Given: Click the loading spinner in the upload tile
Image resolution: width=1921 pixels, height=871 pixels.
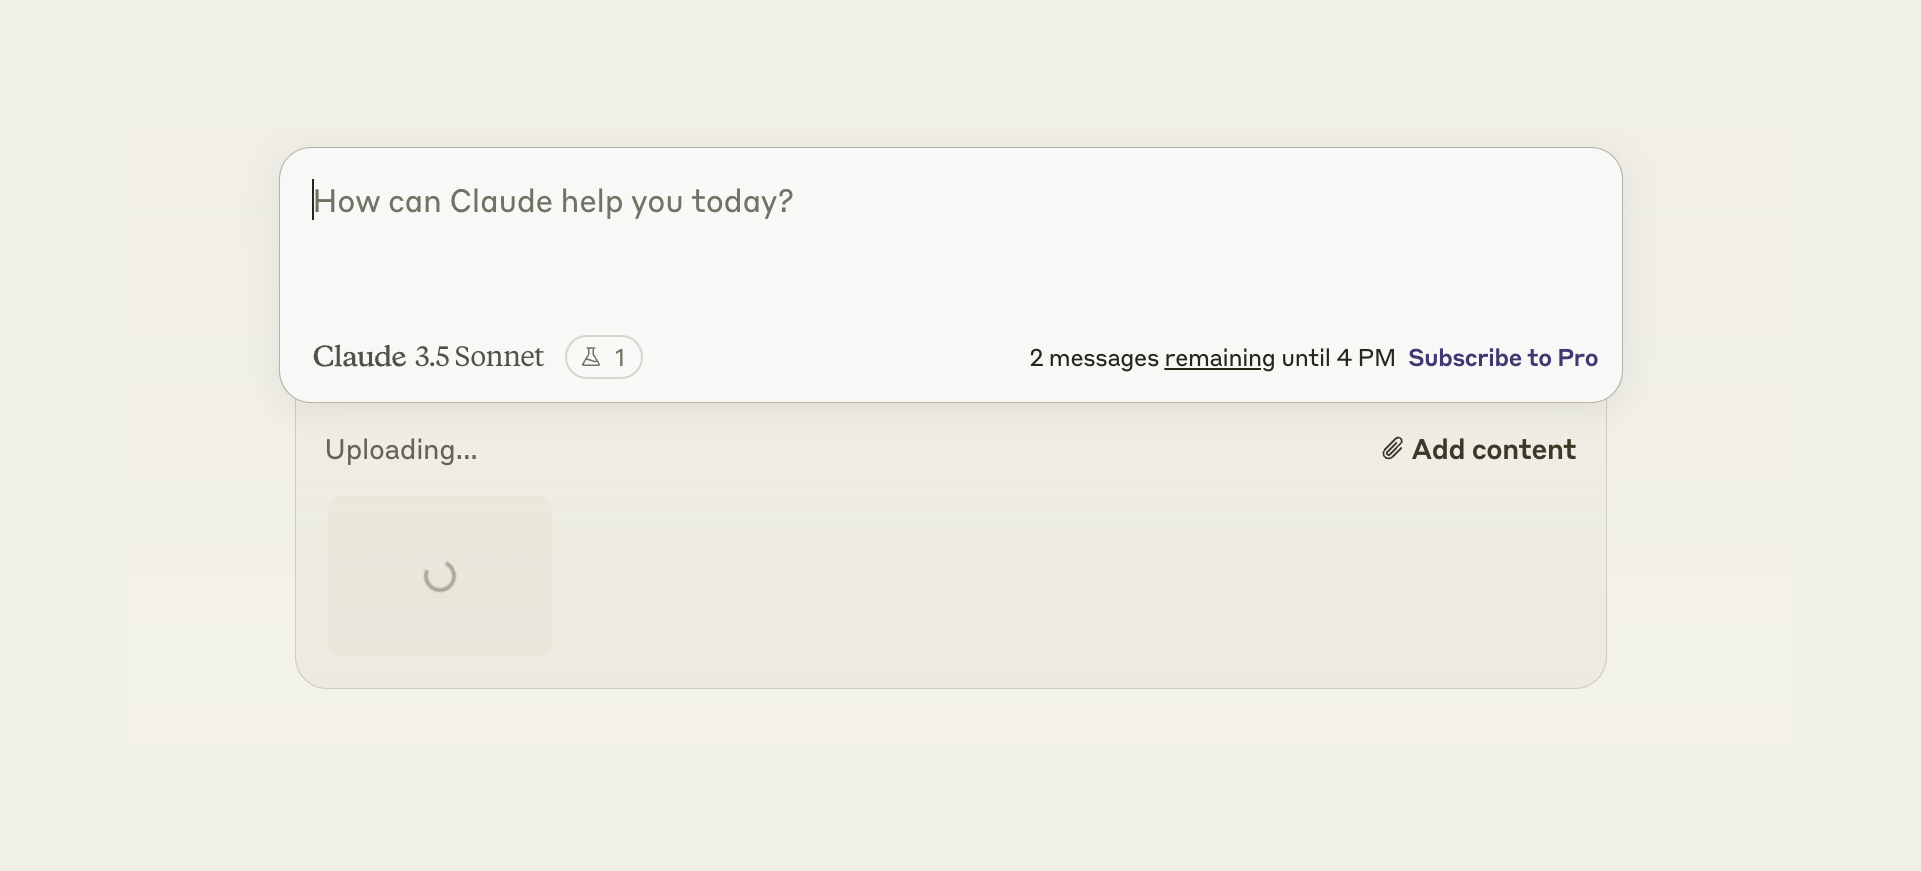Looking at the screenshot, I should (440, 576).
